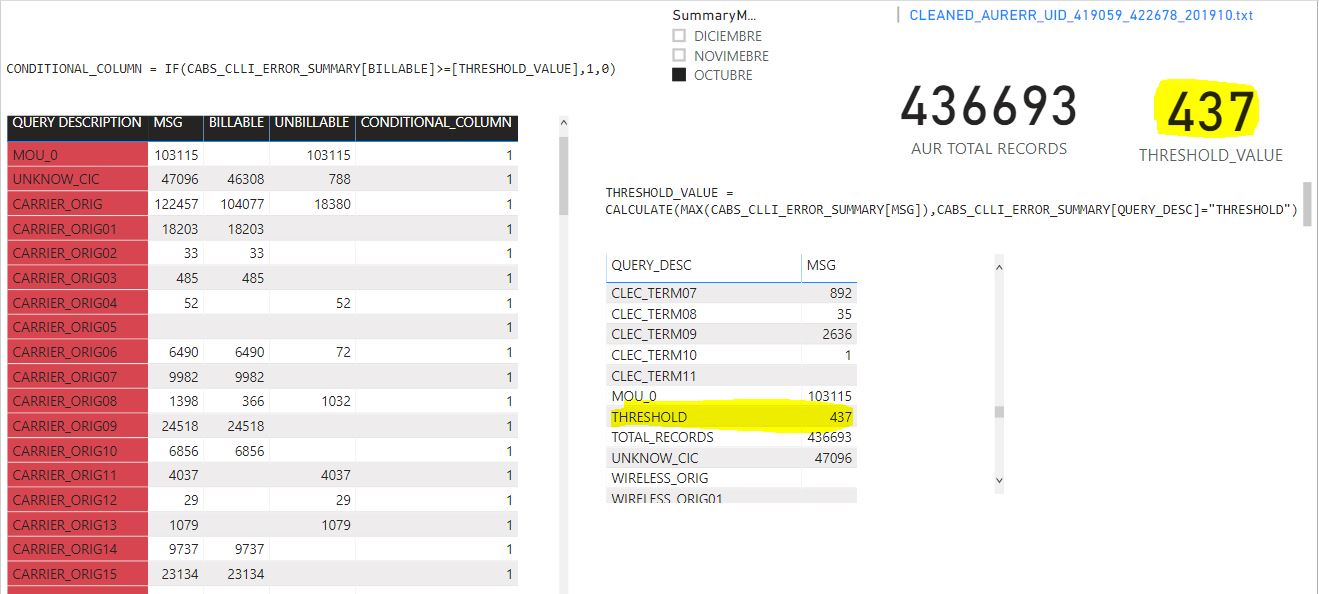Select the CLEC_TERM09 row label
Viewport: 1319px width, 594px height.
(x=654, y=334)
